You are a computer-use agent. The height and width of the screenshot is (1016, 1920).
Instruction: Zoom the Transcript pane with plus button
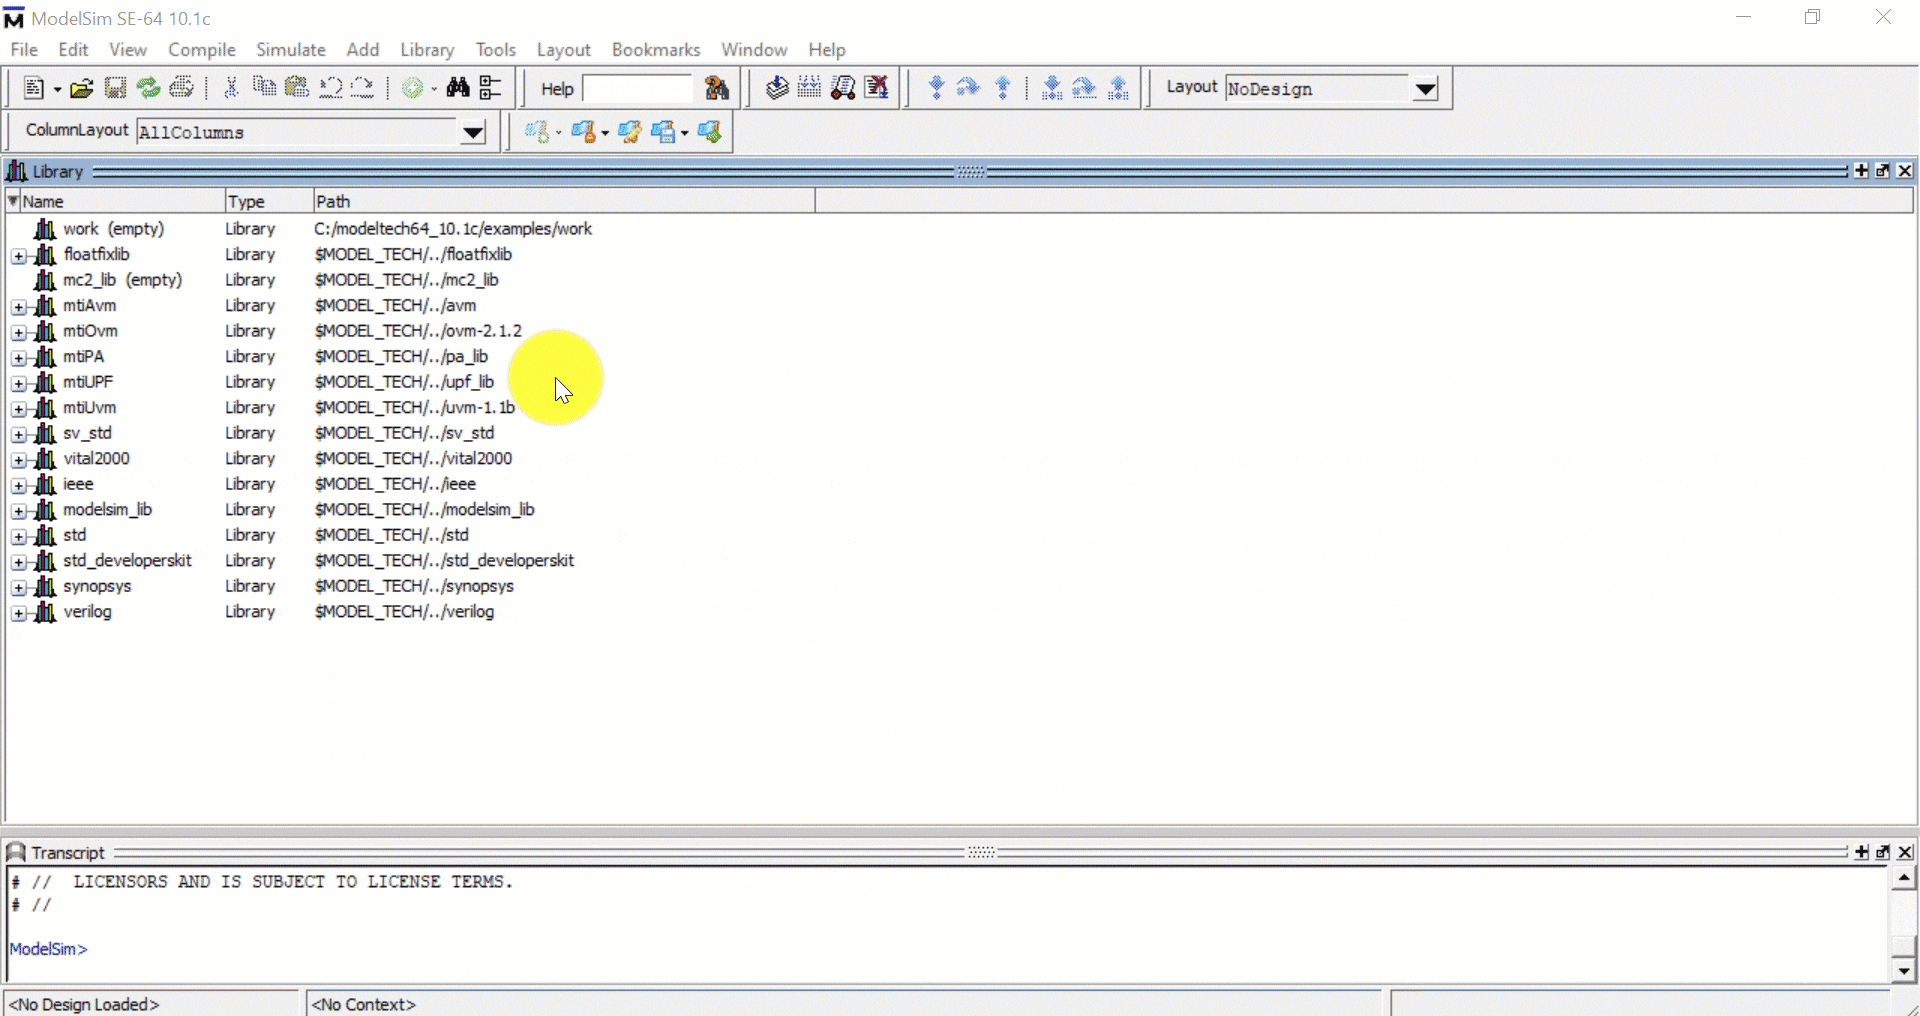click(1861, 852)
